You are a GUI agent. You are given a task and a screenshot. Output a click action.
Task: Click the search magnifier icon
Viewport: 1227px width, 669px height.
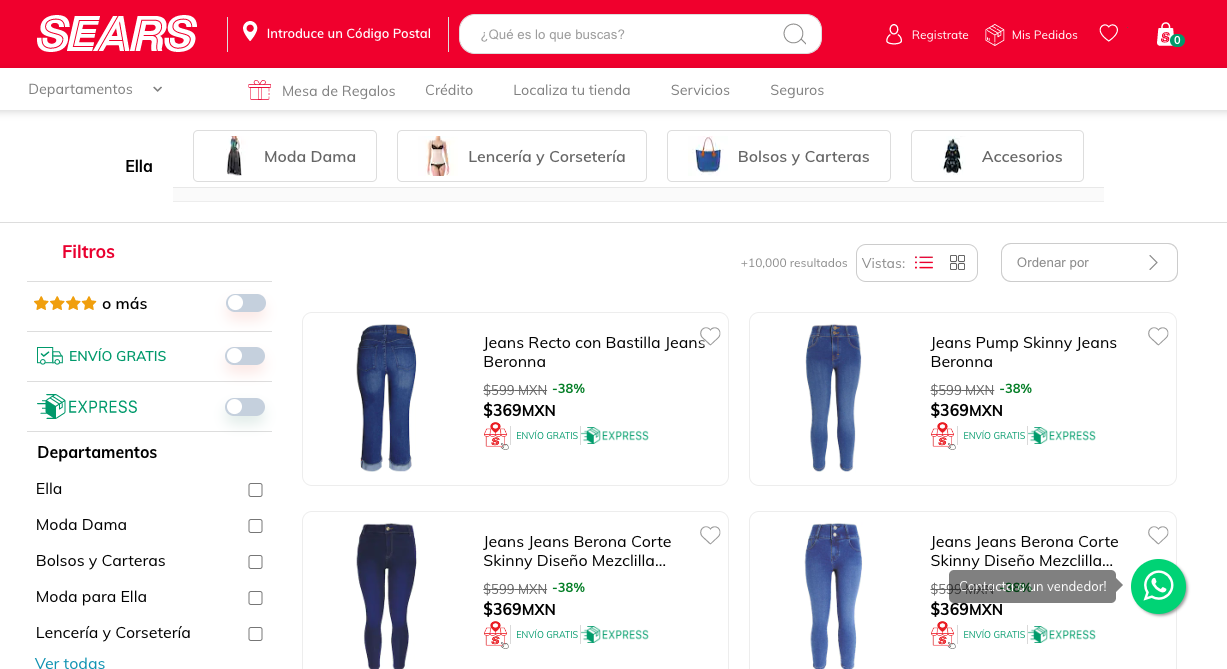[794, 34]
